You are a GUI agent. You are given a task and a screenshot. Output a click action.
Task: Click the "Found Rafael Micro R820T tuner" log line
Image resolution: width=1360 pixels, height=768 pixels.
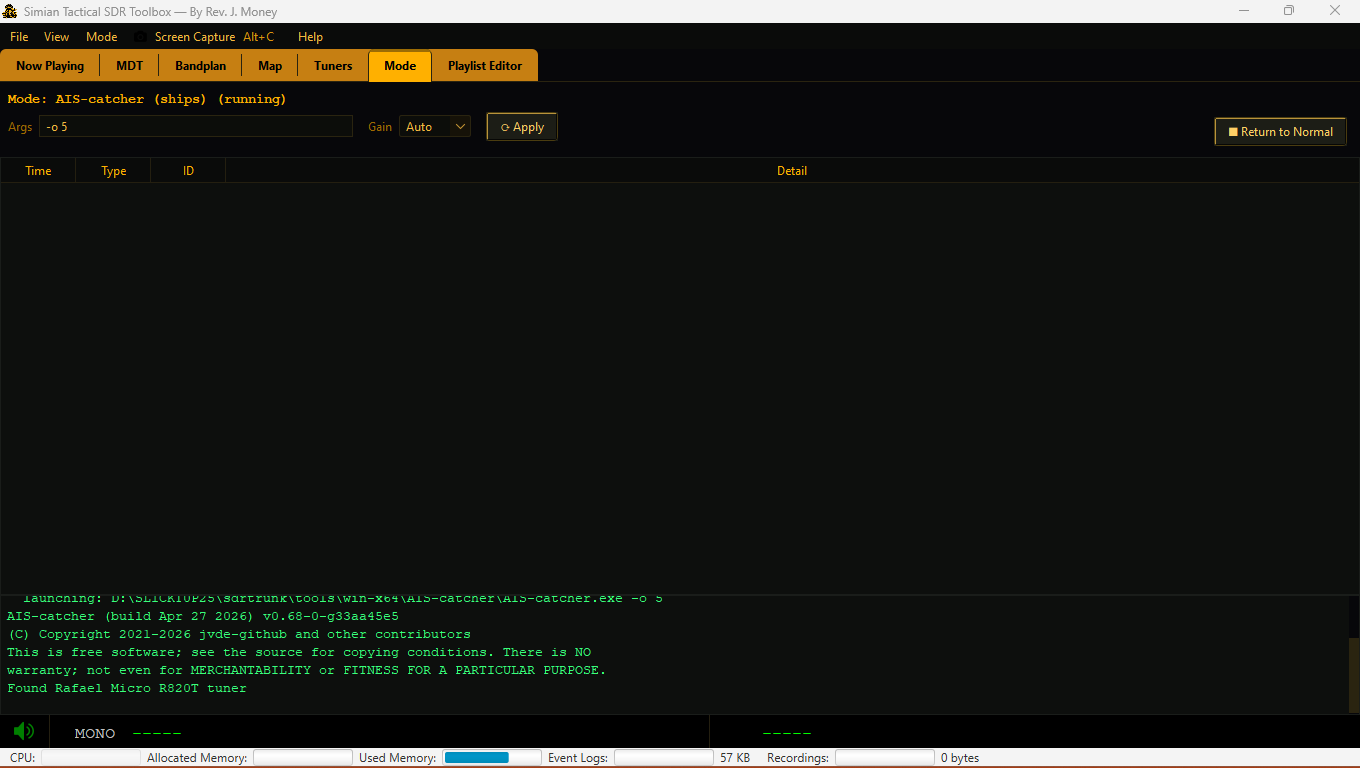pos(127,688)
